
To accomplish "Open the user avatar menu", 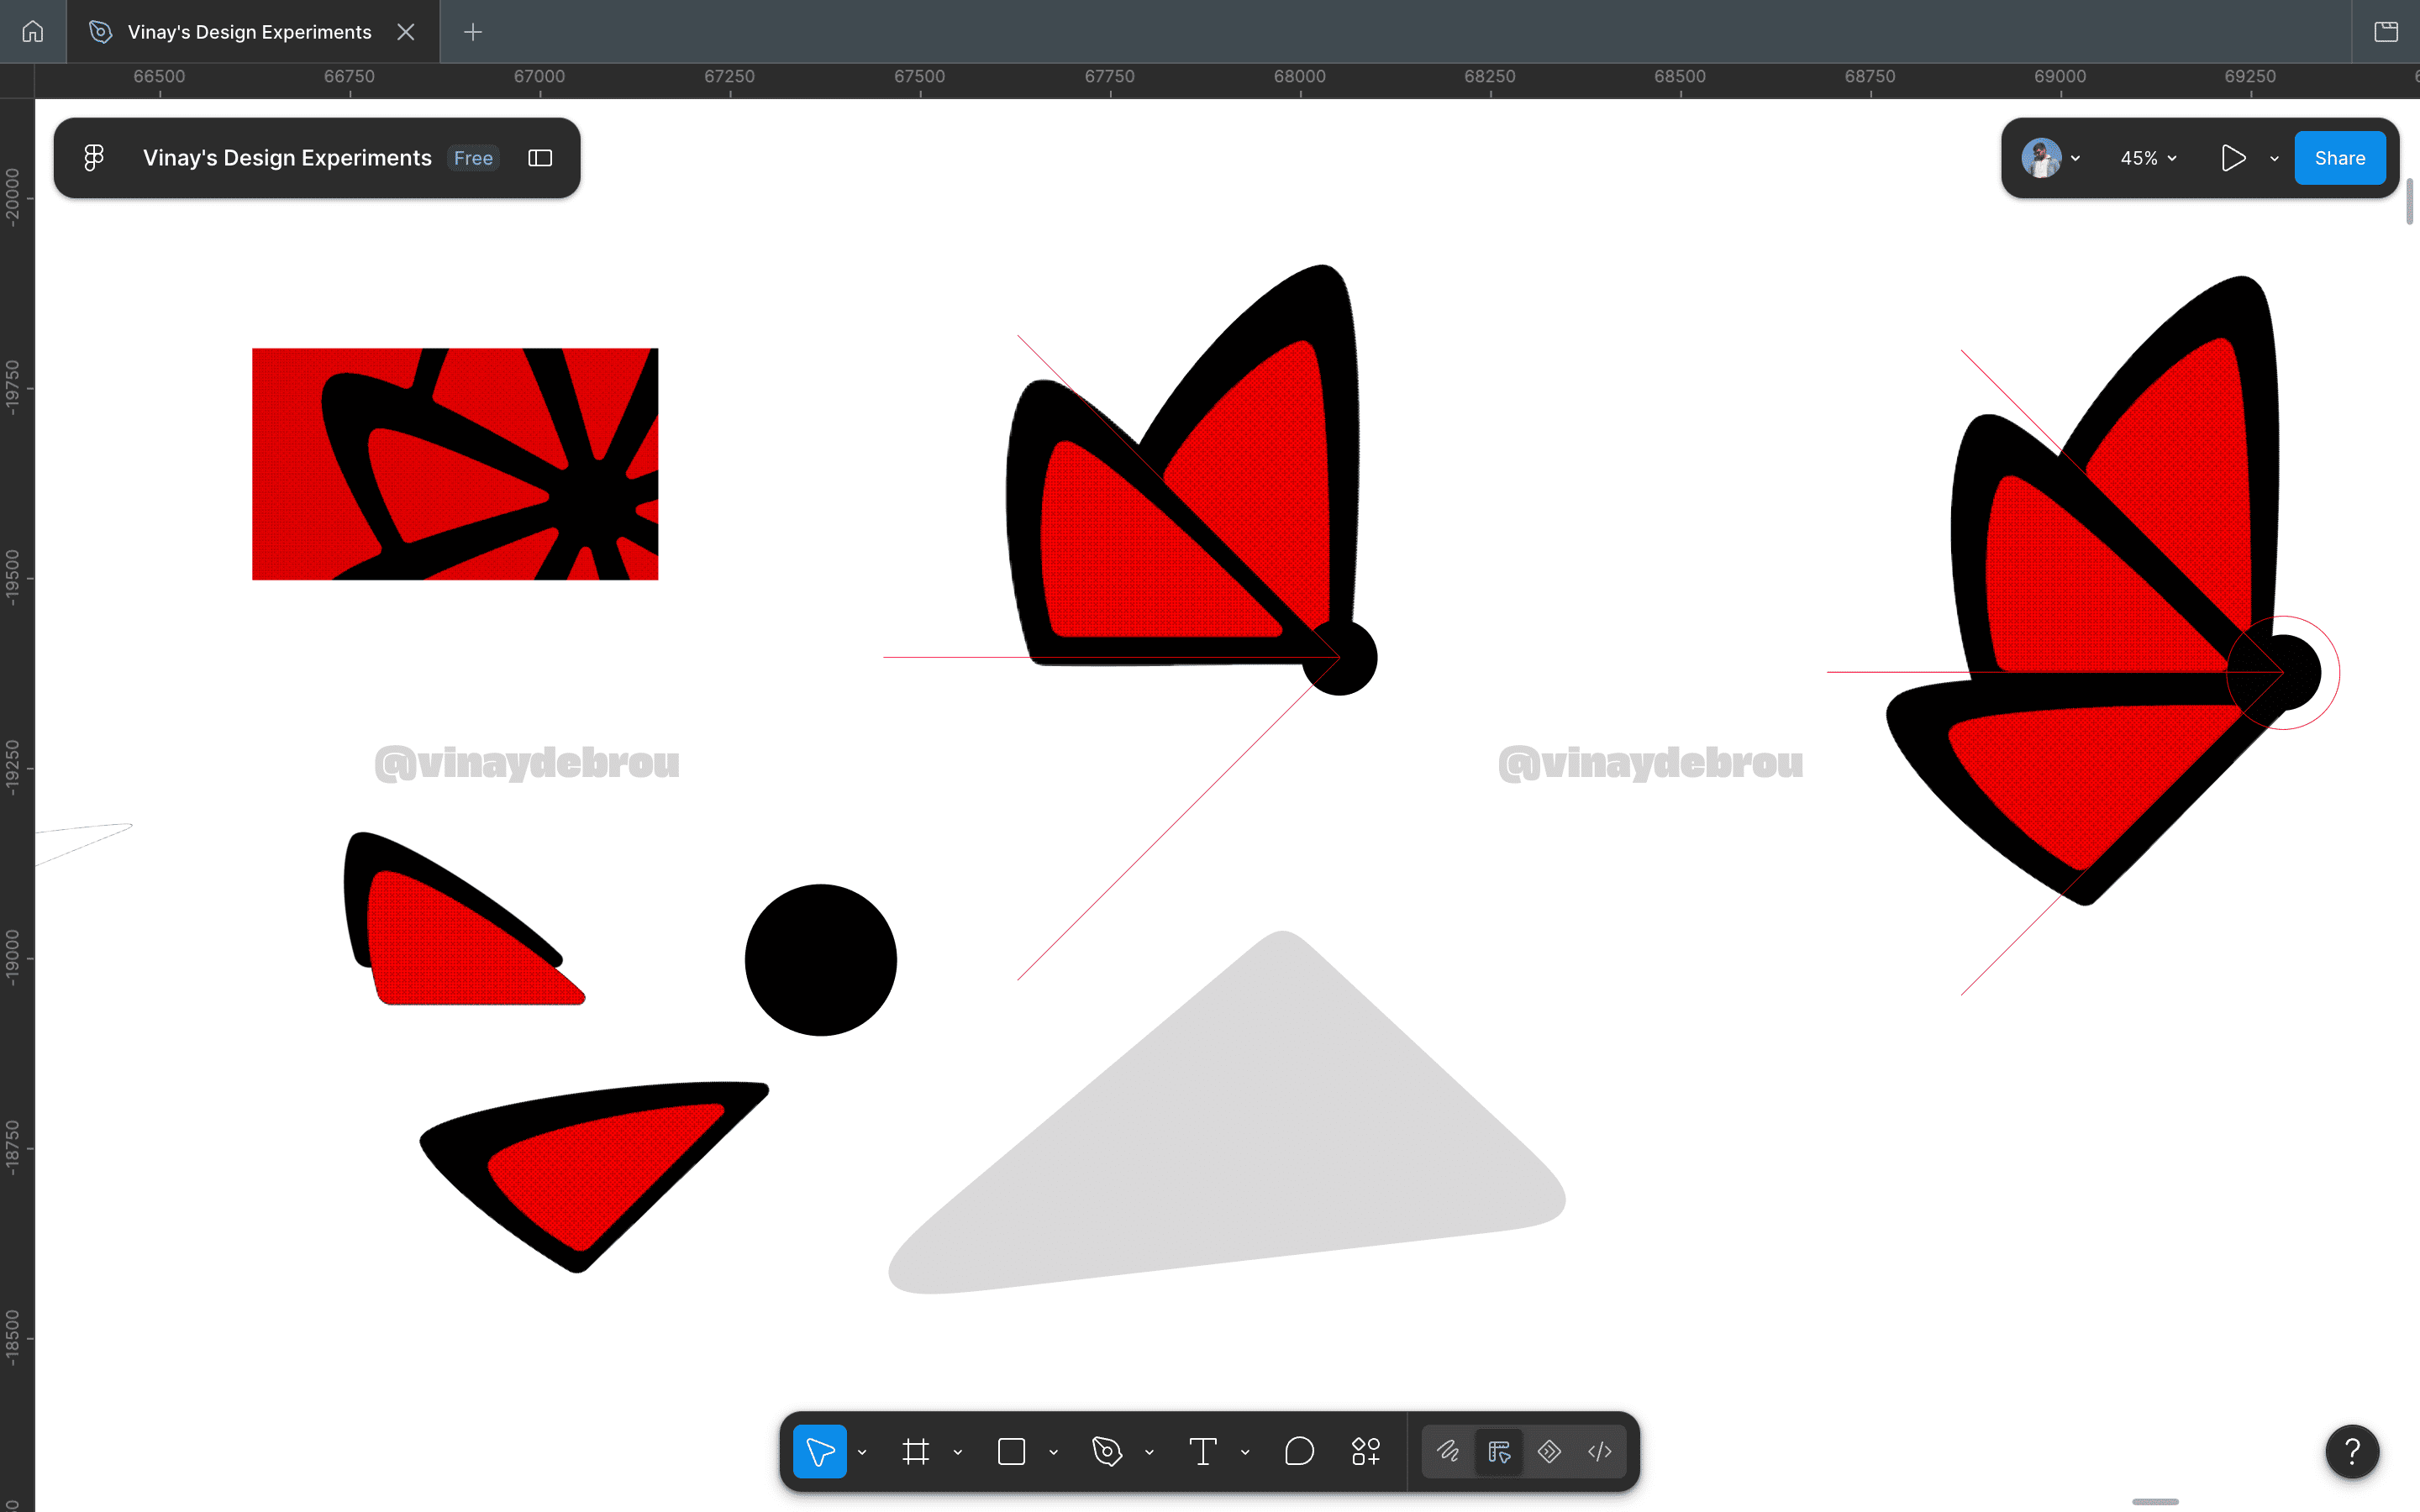I will click(2050, 158).
